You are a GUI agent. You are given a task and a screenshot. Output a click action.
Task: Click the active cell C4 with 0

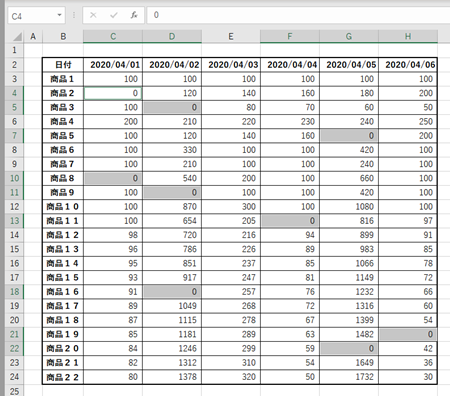point(113,93)
